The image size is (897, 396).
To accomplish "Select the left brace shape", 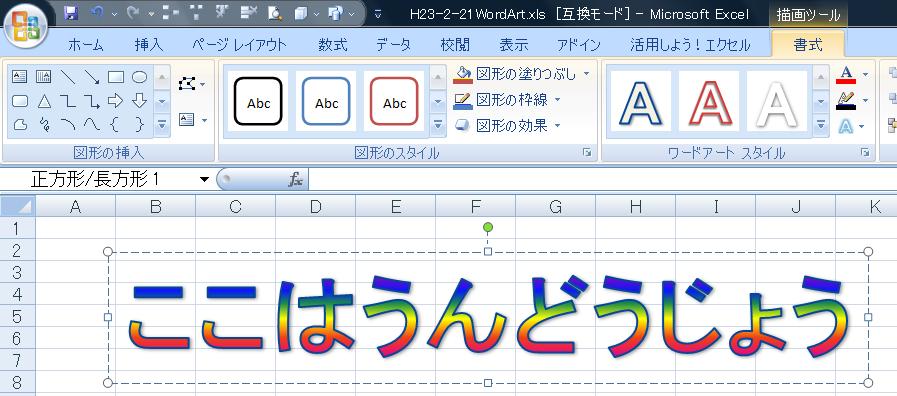I will 116,124.
